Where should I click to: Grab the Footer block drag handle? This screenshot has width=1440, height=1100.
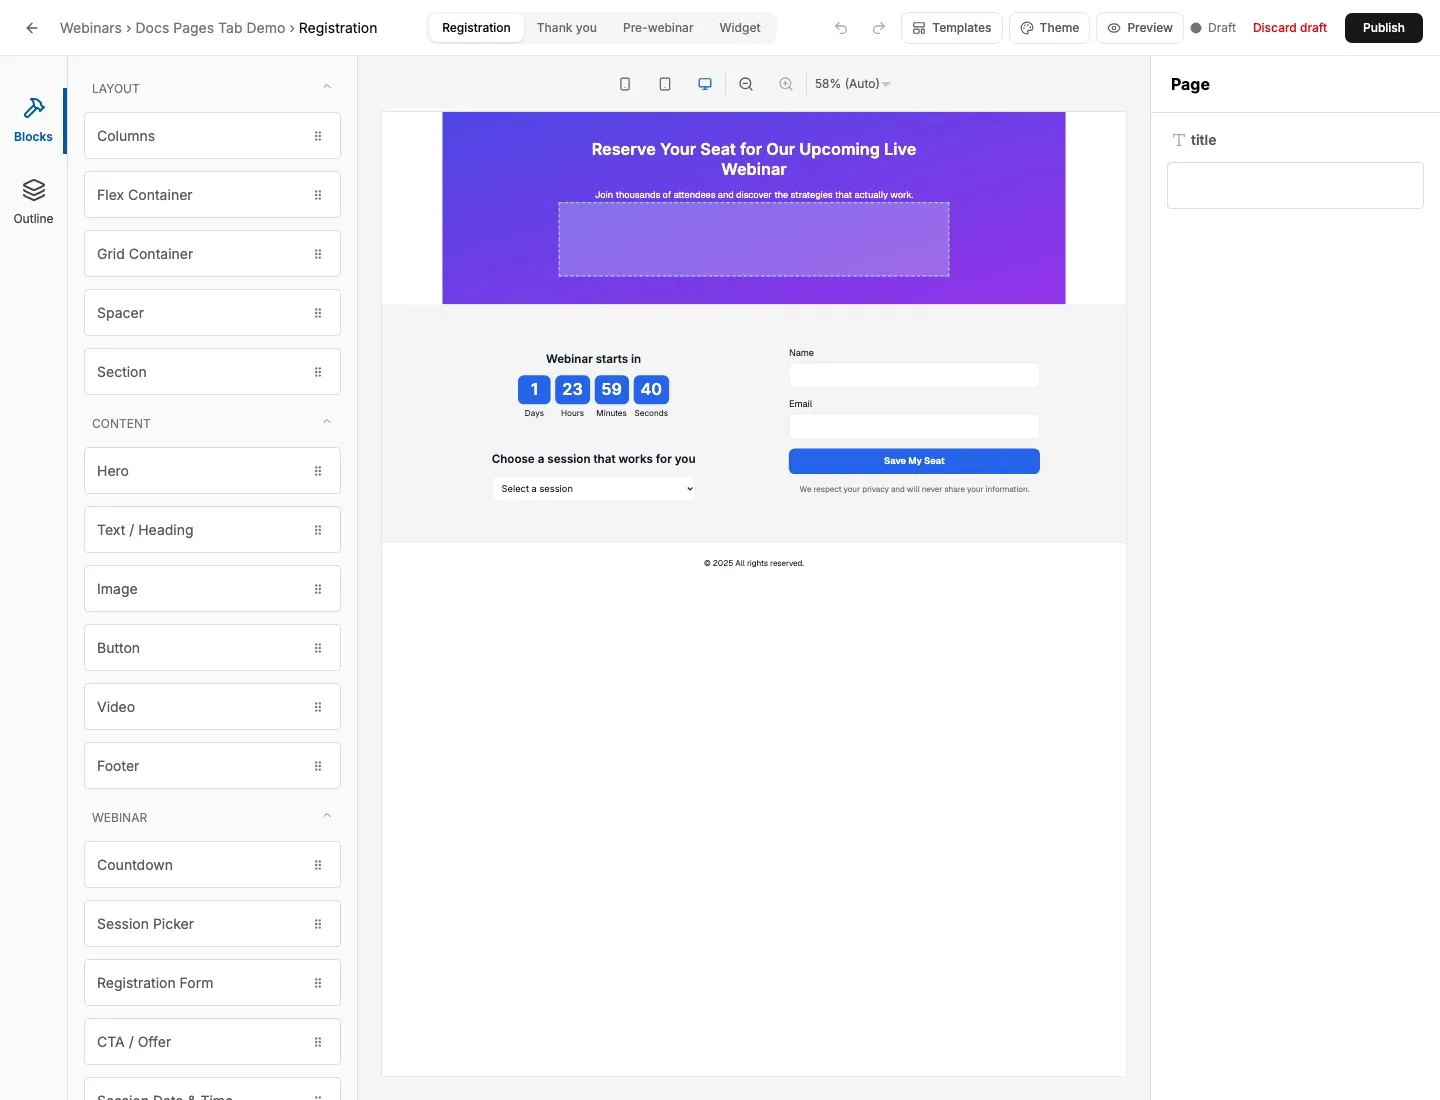(x=318, y=766)
